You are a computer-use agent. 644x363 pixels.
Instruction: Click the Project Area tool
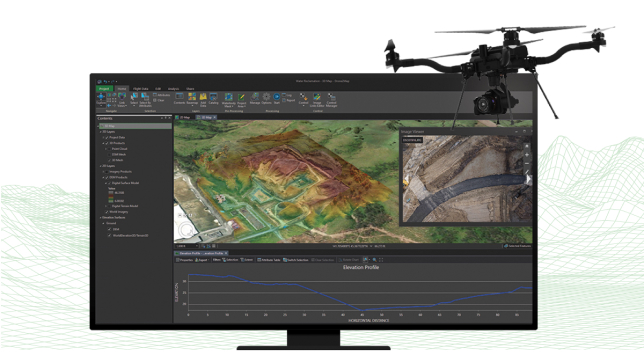coord(242,100)
